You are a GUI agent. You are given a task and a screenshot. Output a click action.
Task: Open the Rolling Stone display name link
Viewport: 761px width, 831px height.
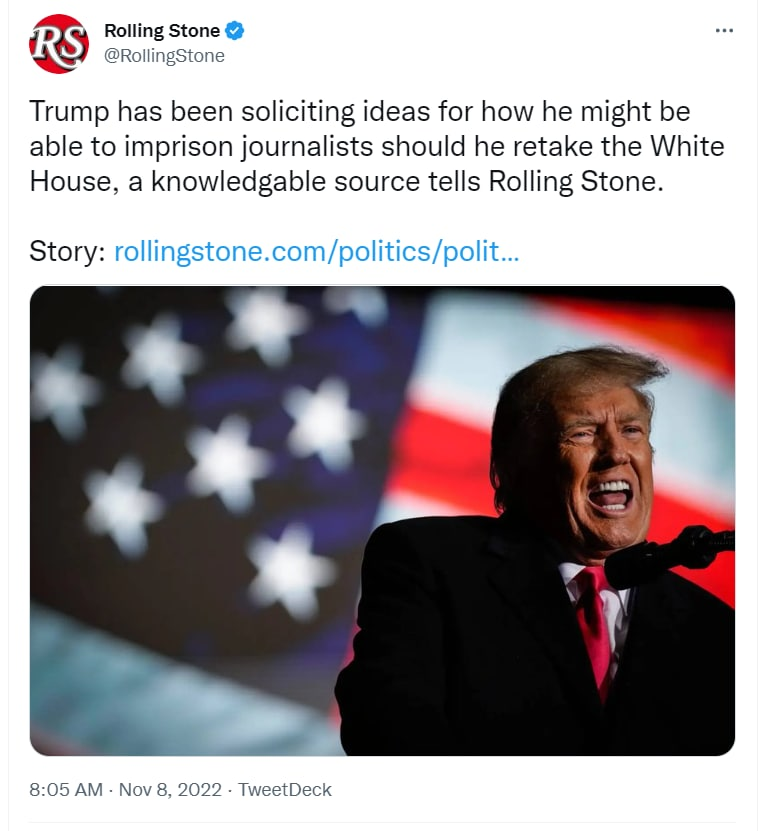(162, 31)
